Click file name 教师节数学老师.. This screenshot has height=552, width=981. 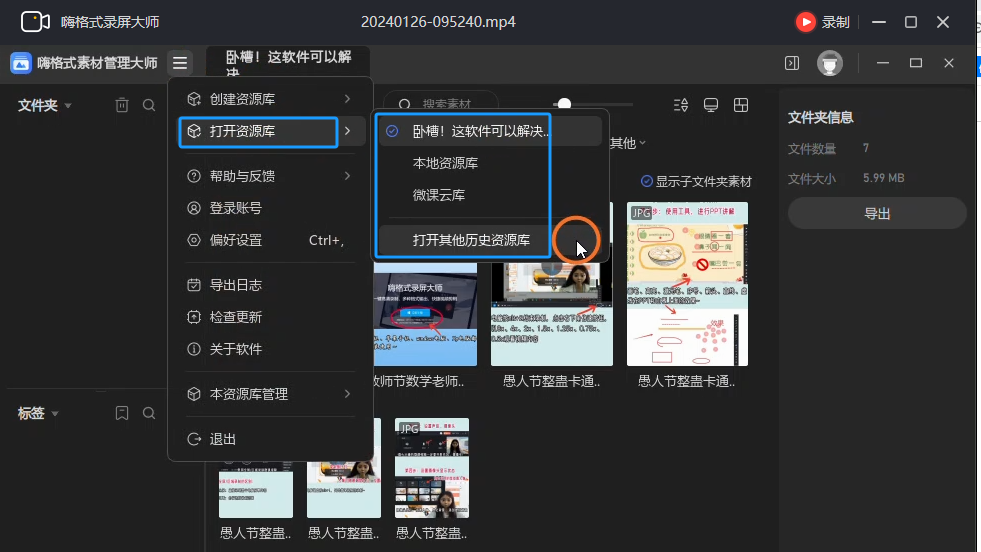tap(419, 381)
